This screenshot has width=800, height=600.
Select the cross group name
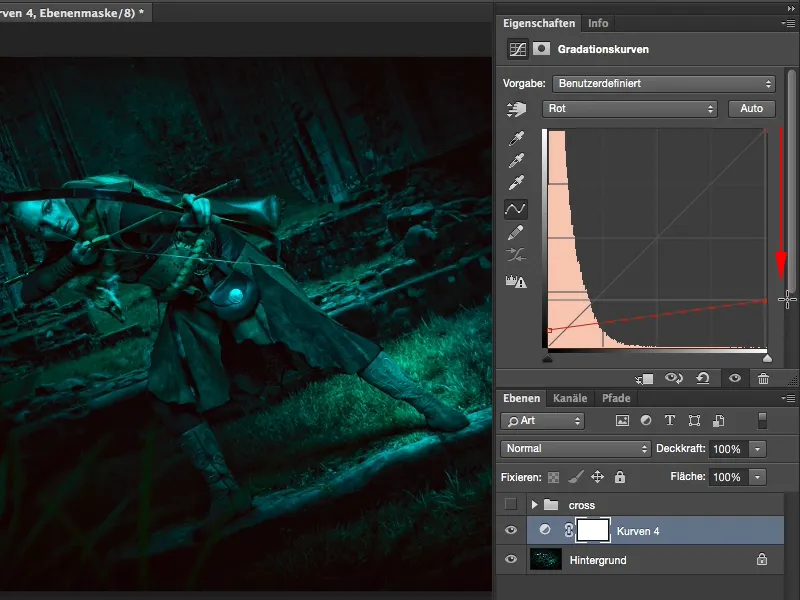point(582,505)
